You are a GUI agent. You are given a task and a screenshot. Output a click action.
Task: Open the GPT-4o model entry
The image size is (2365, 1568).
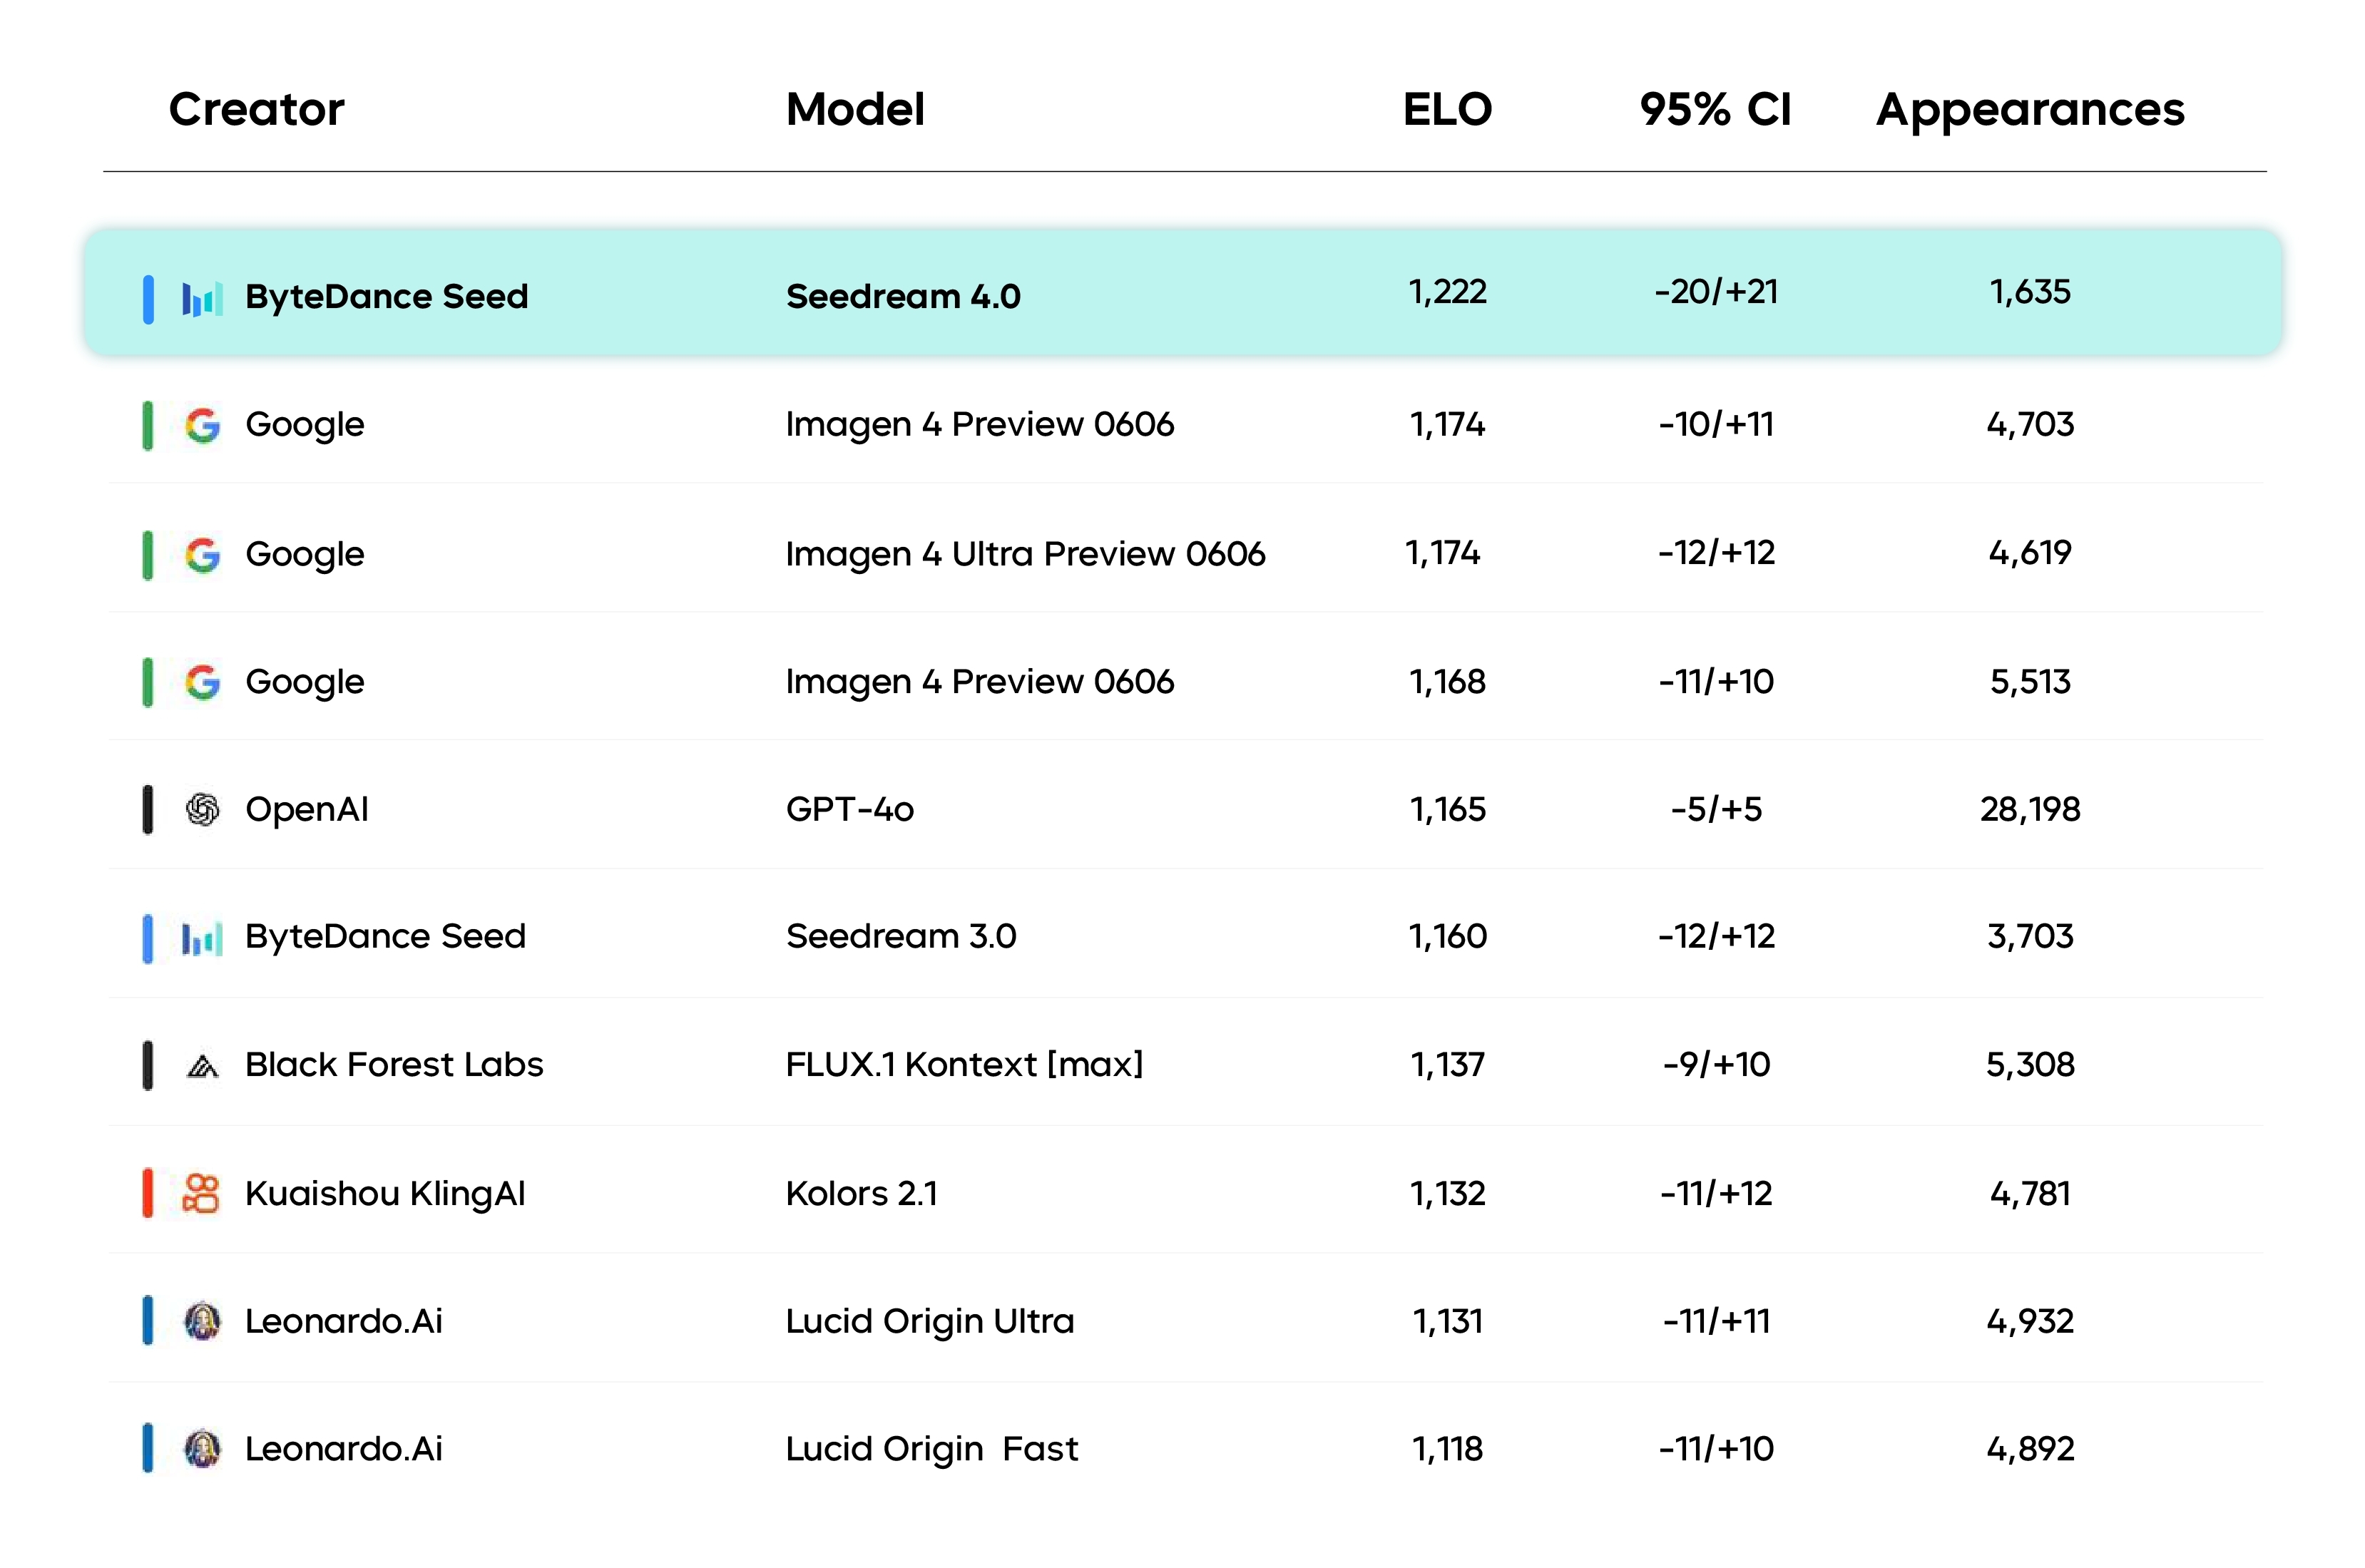[850, 809]
